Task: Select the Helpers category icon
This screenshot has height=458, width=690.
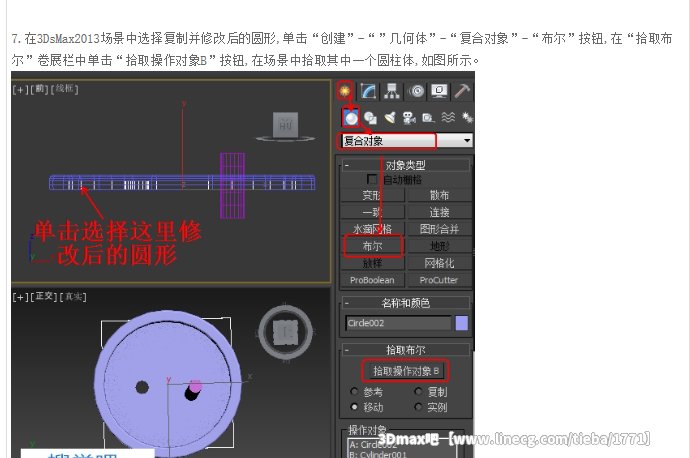Action: click(x=428, y=117)
